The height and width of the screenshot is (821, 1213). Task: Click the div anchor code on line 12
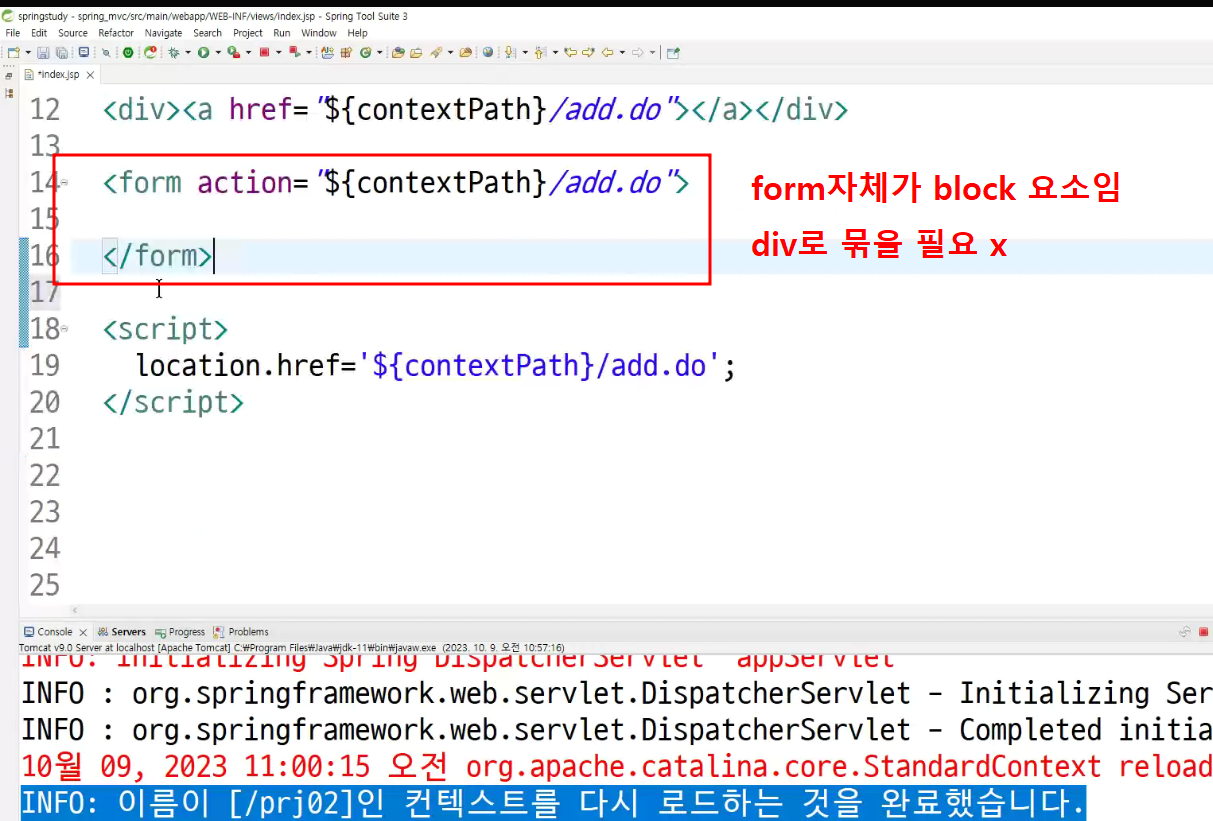click(475, 110)
